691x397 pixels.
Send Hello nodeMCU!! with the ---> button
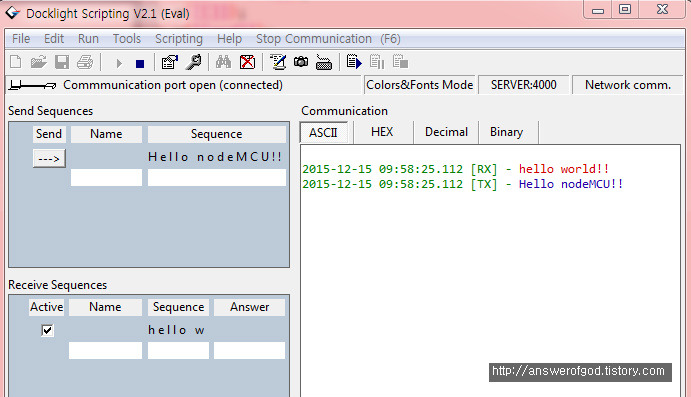pyautogui.click(x=49, y=158)
